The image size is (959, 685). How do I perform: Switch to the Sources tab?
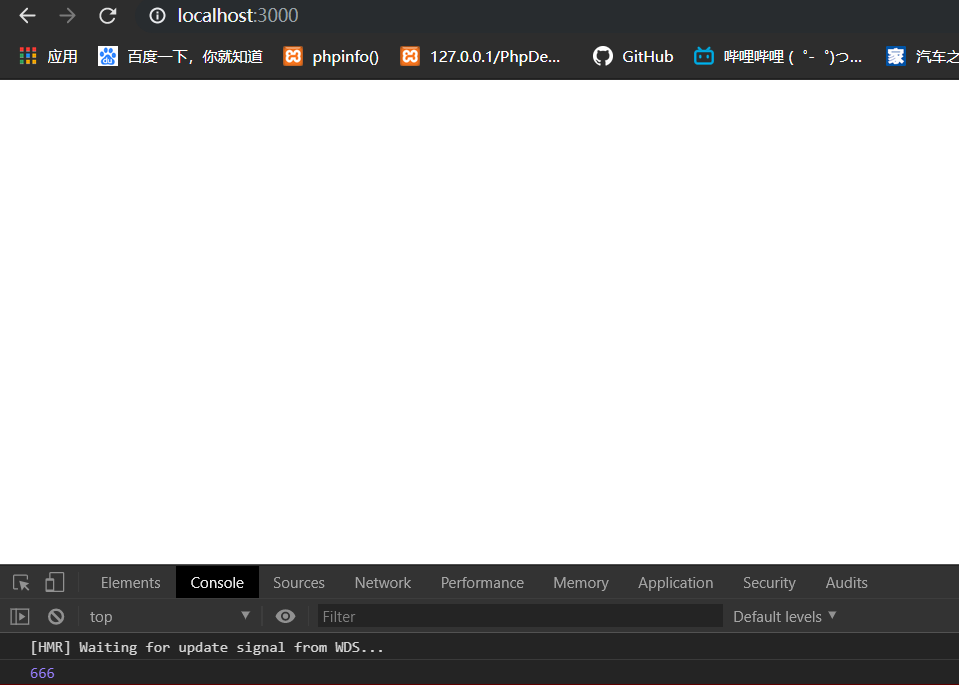pos(298,582)
